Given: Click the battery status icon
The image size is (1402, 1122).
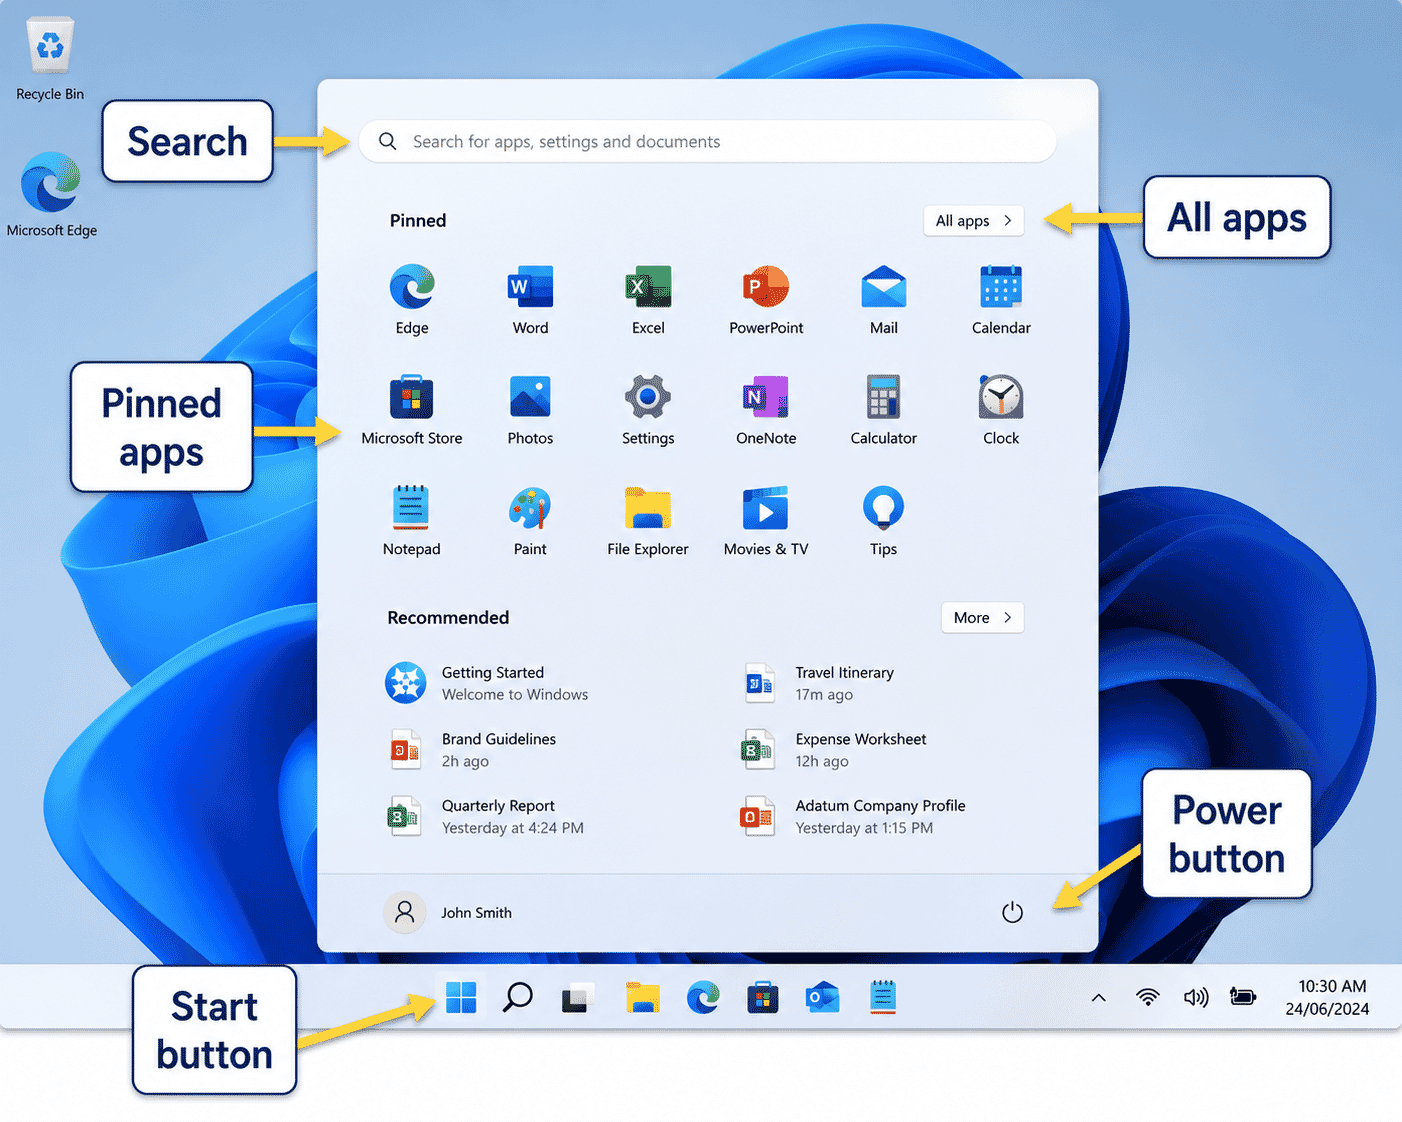Looking at the screenshot, I should pos(1243,997).
